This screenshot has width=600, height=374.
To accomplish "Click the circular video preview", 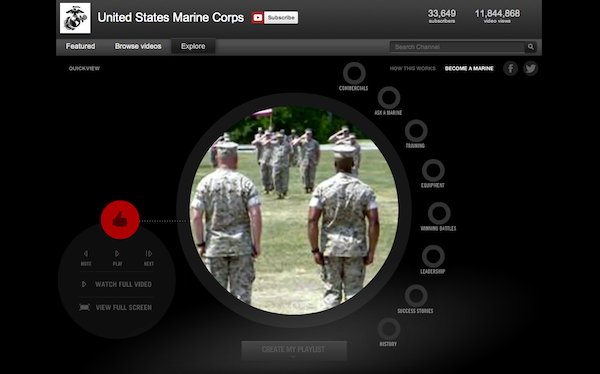I will tap(294, 210).
